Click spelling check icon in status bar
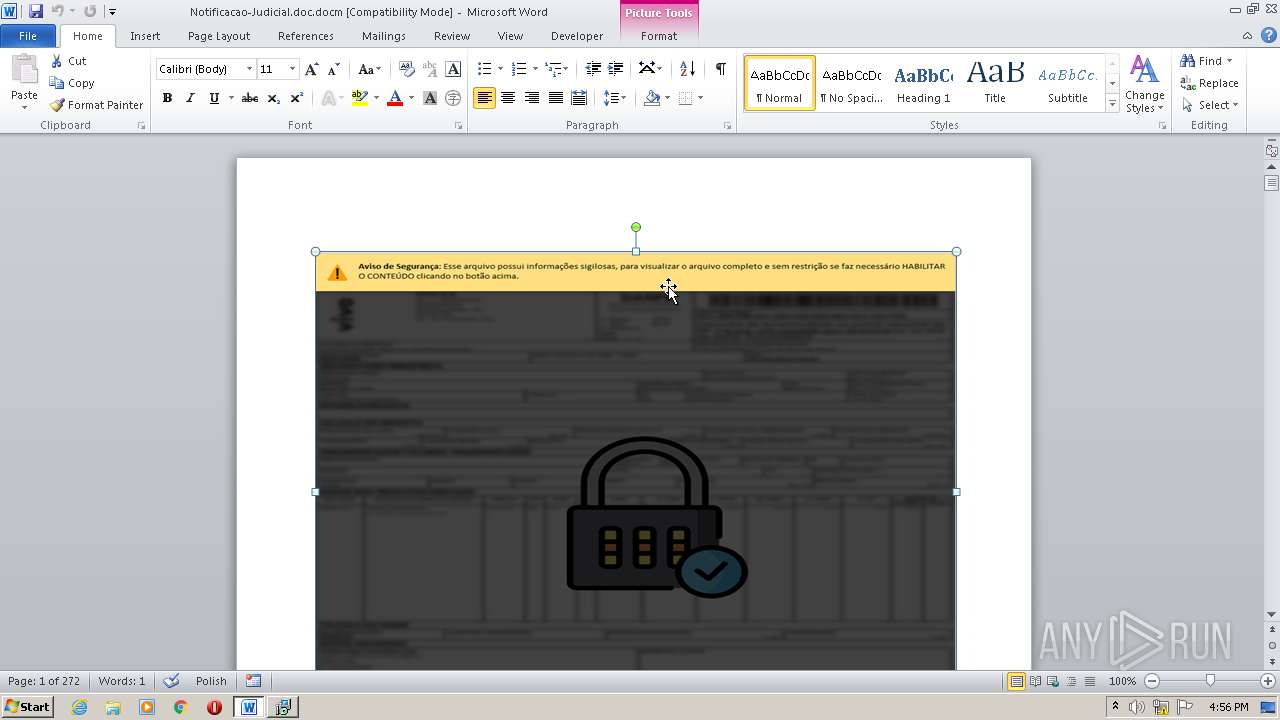Screen dimensions: 1280x720 (171, 681)
